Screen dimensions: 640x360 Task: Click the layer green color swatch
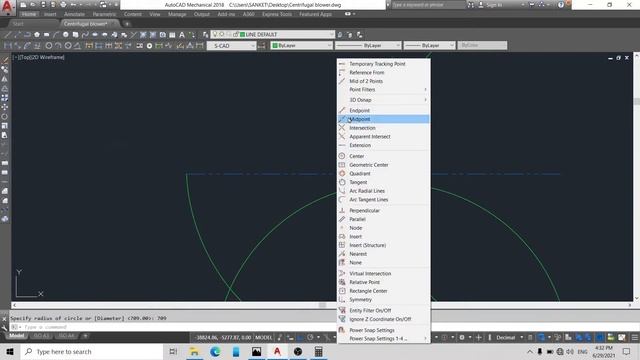[242, 35]
